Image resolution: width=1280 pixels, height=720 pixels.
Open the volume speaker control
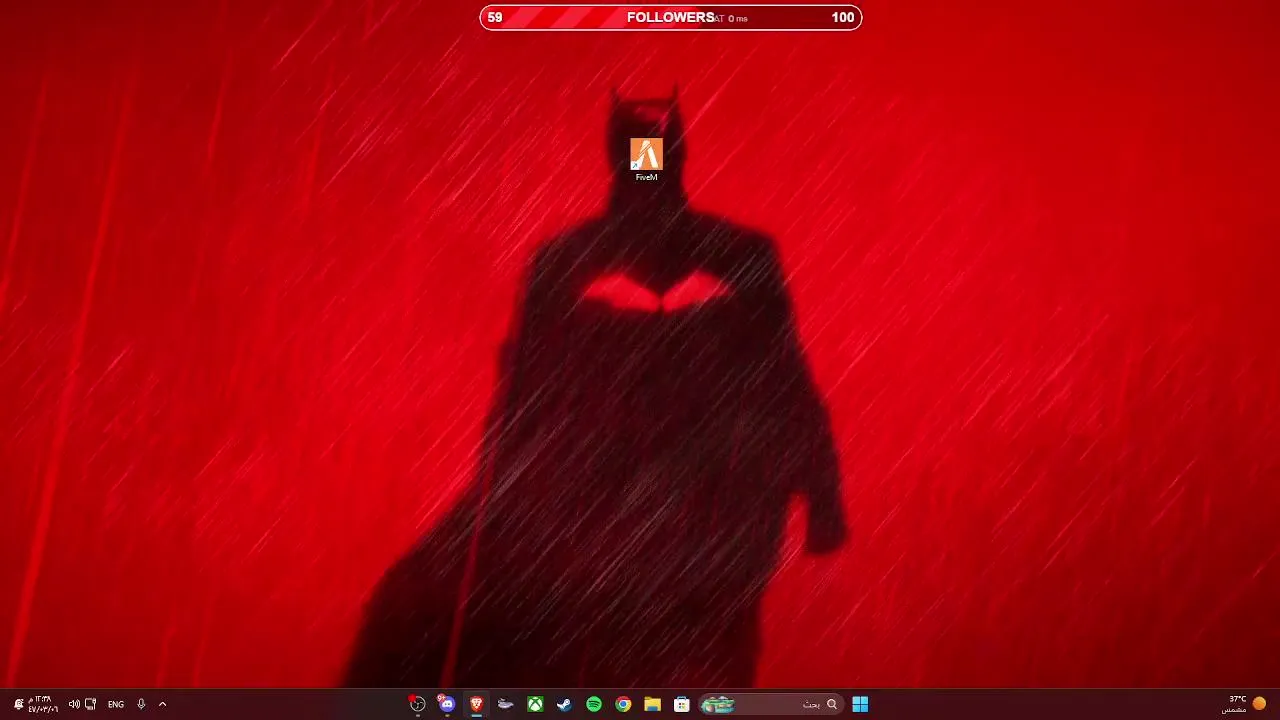tap(74, 704)
